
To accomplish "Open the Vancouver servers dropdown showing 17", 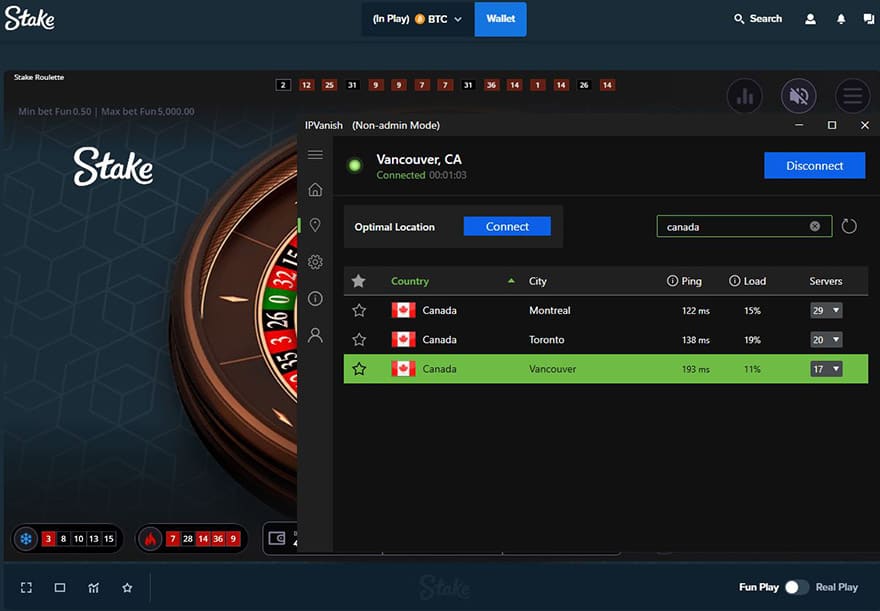I will point(826,369).
